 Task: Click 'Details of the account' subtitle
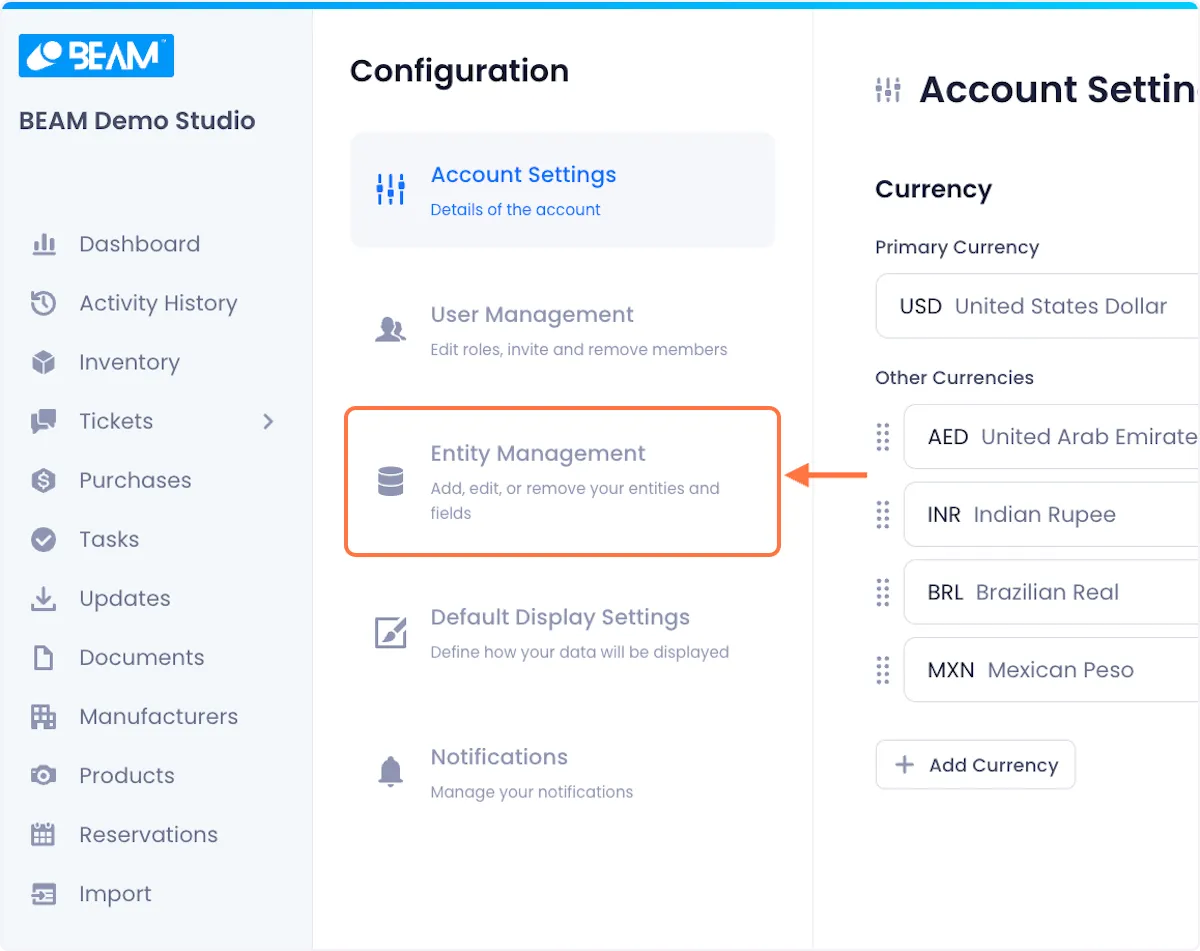515,210
